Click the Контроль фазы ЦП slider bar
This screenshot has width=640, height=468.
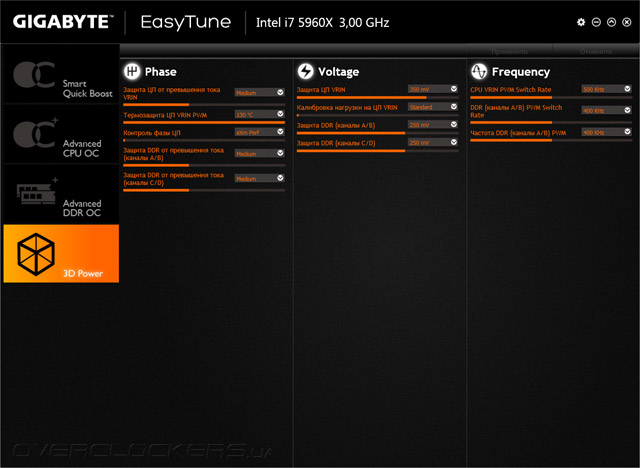pyautogui.click(x=204, y=140)
